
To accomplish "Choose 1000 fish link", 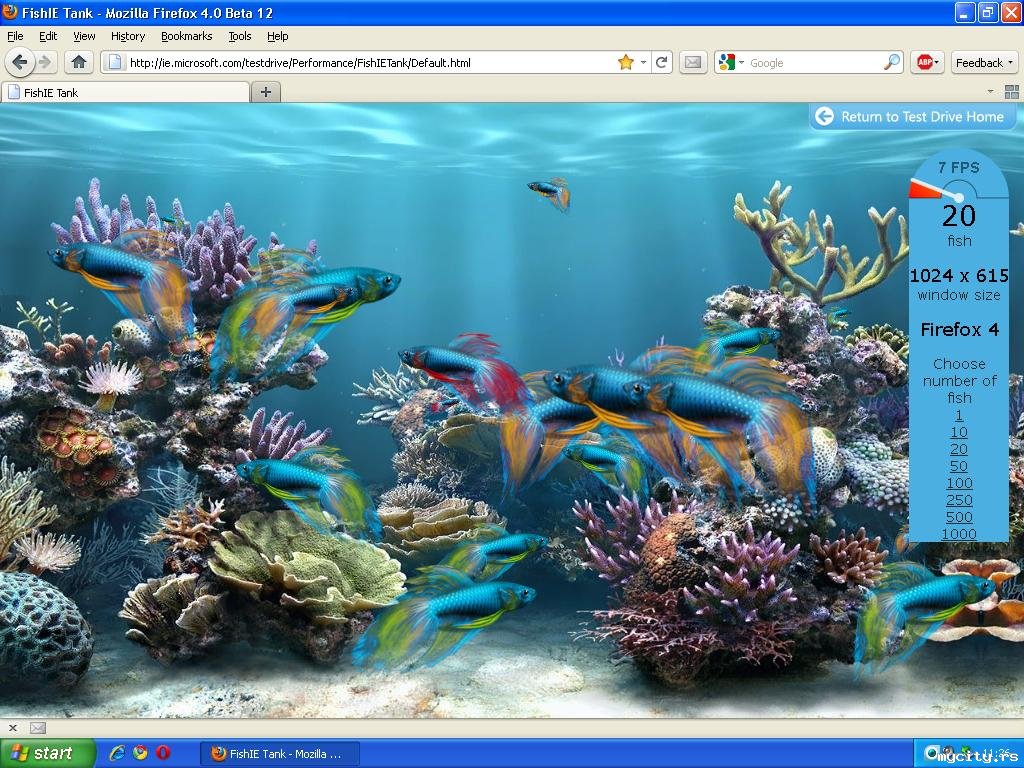I will tap(959, 534).
